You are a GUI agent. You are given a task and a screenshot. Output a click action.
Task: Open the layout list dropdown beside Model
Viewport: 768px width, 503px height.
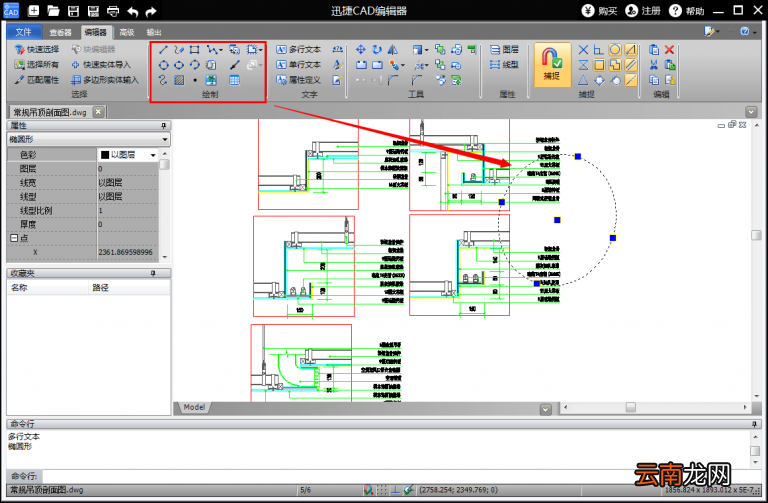click(546, 409)
